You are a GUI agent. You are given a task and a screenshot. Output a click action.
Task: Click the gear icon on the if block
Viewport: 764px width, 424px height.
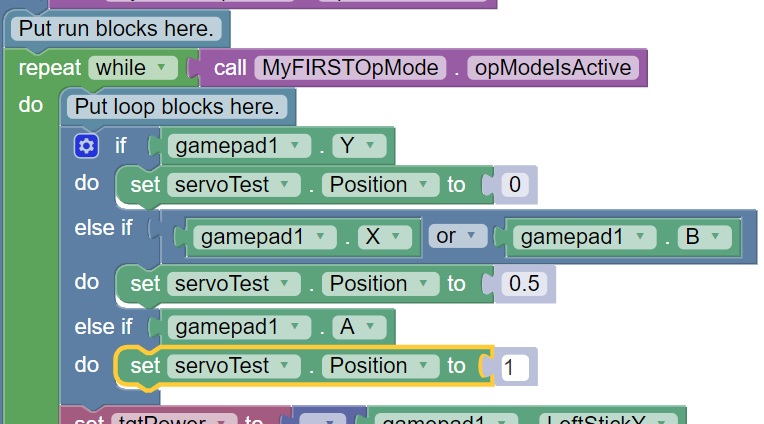pos(86,146)
